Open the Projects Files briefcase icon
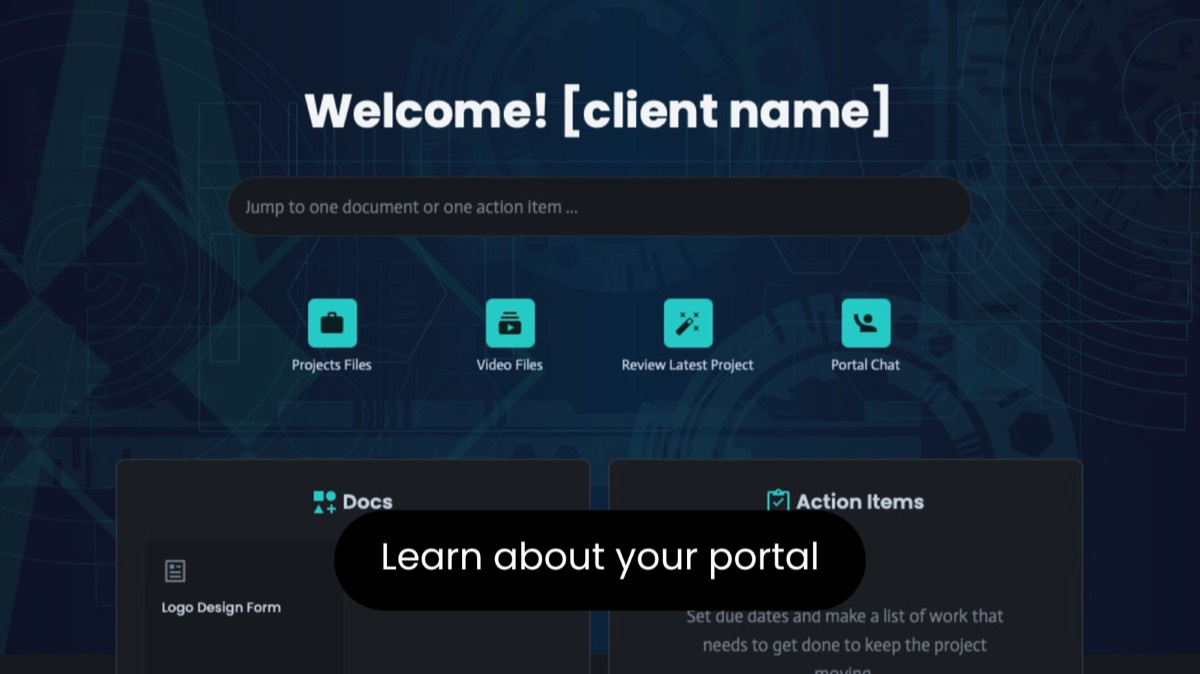This screenshot has width=1200, height=674. (x=332, y=323)
